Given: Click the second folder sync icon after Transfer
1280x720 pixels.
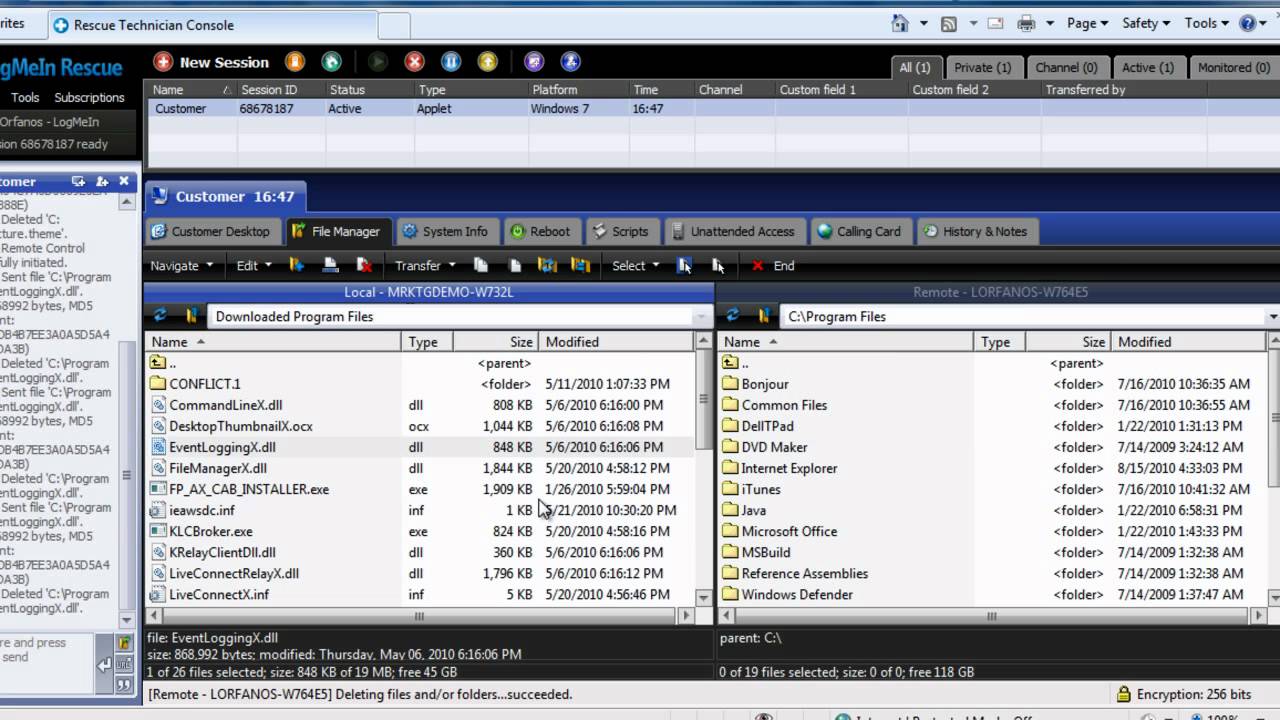Looking at the screenshot, I should 581,265.
